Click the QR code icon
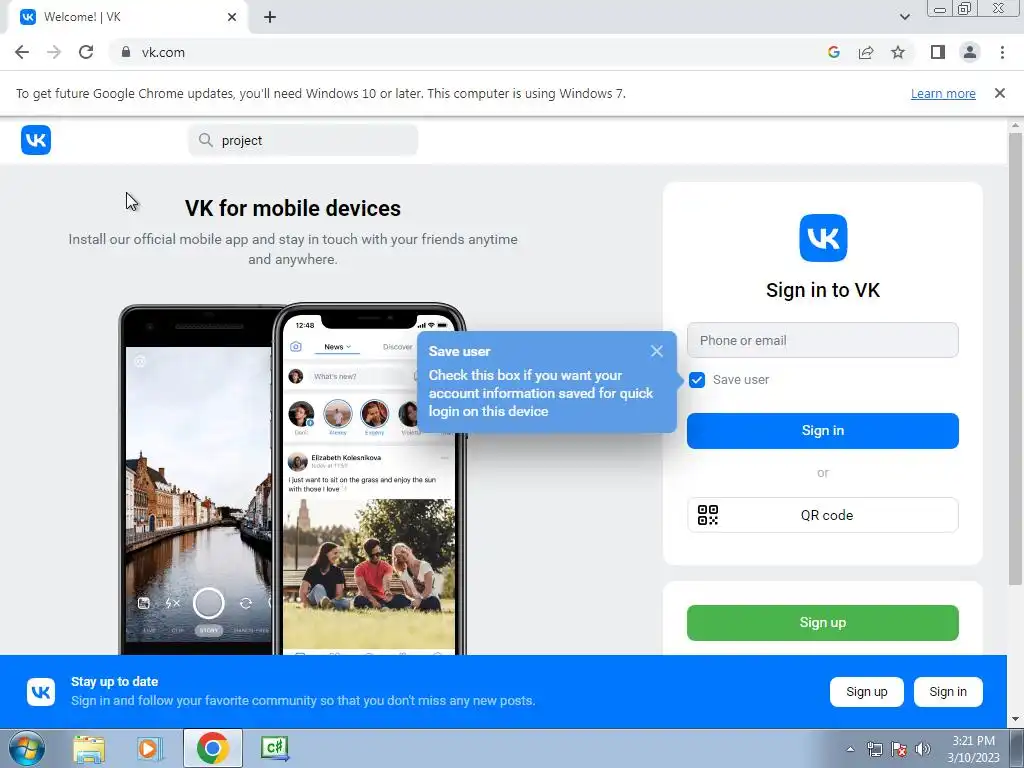 coord(708,515)
